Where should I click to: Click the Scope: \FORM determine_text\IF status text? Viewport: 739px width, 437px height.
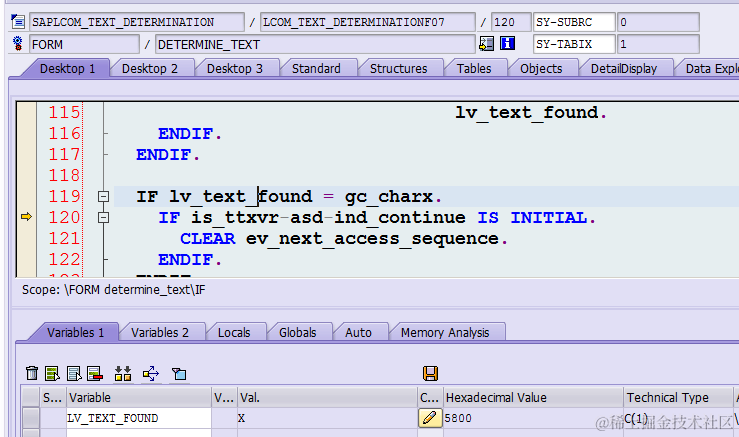coord(114,289)
